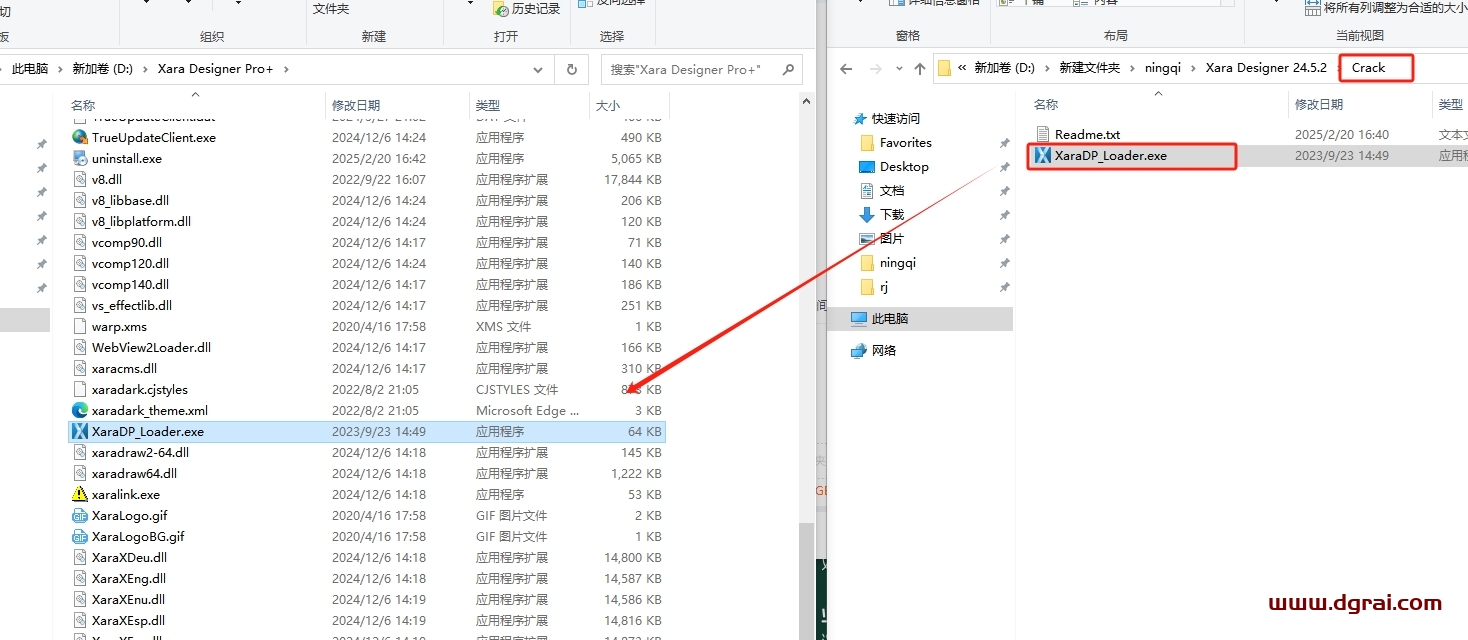1468x640 pixels.
Task: Click the TrueUpdateClient.exe globe icon
Action: [80, 137]
